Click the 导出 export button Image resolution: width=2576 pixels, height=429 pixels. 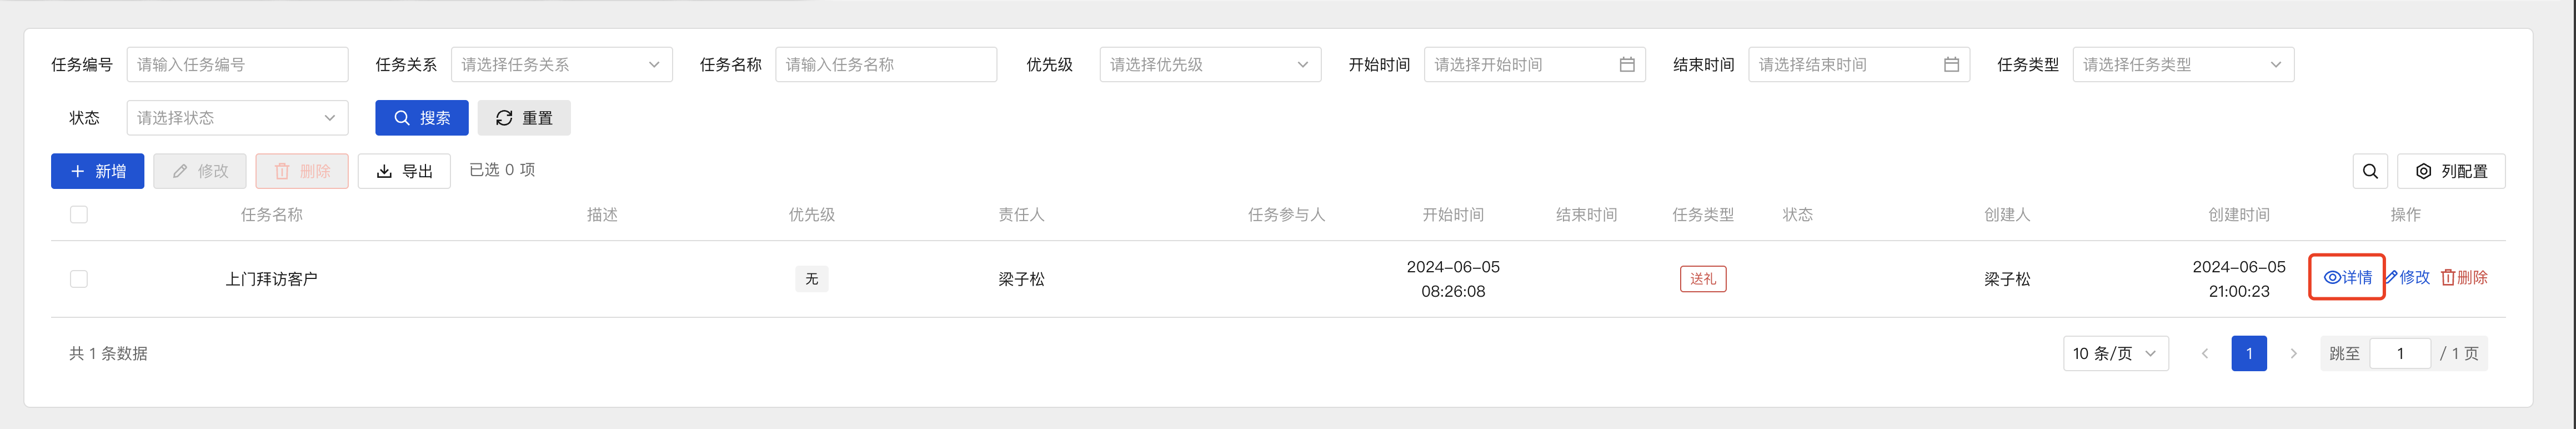(404, 171)
